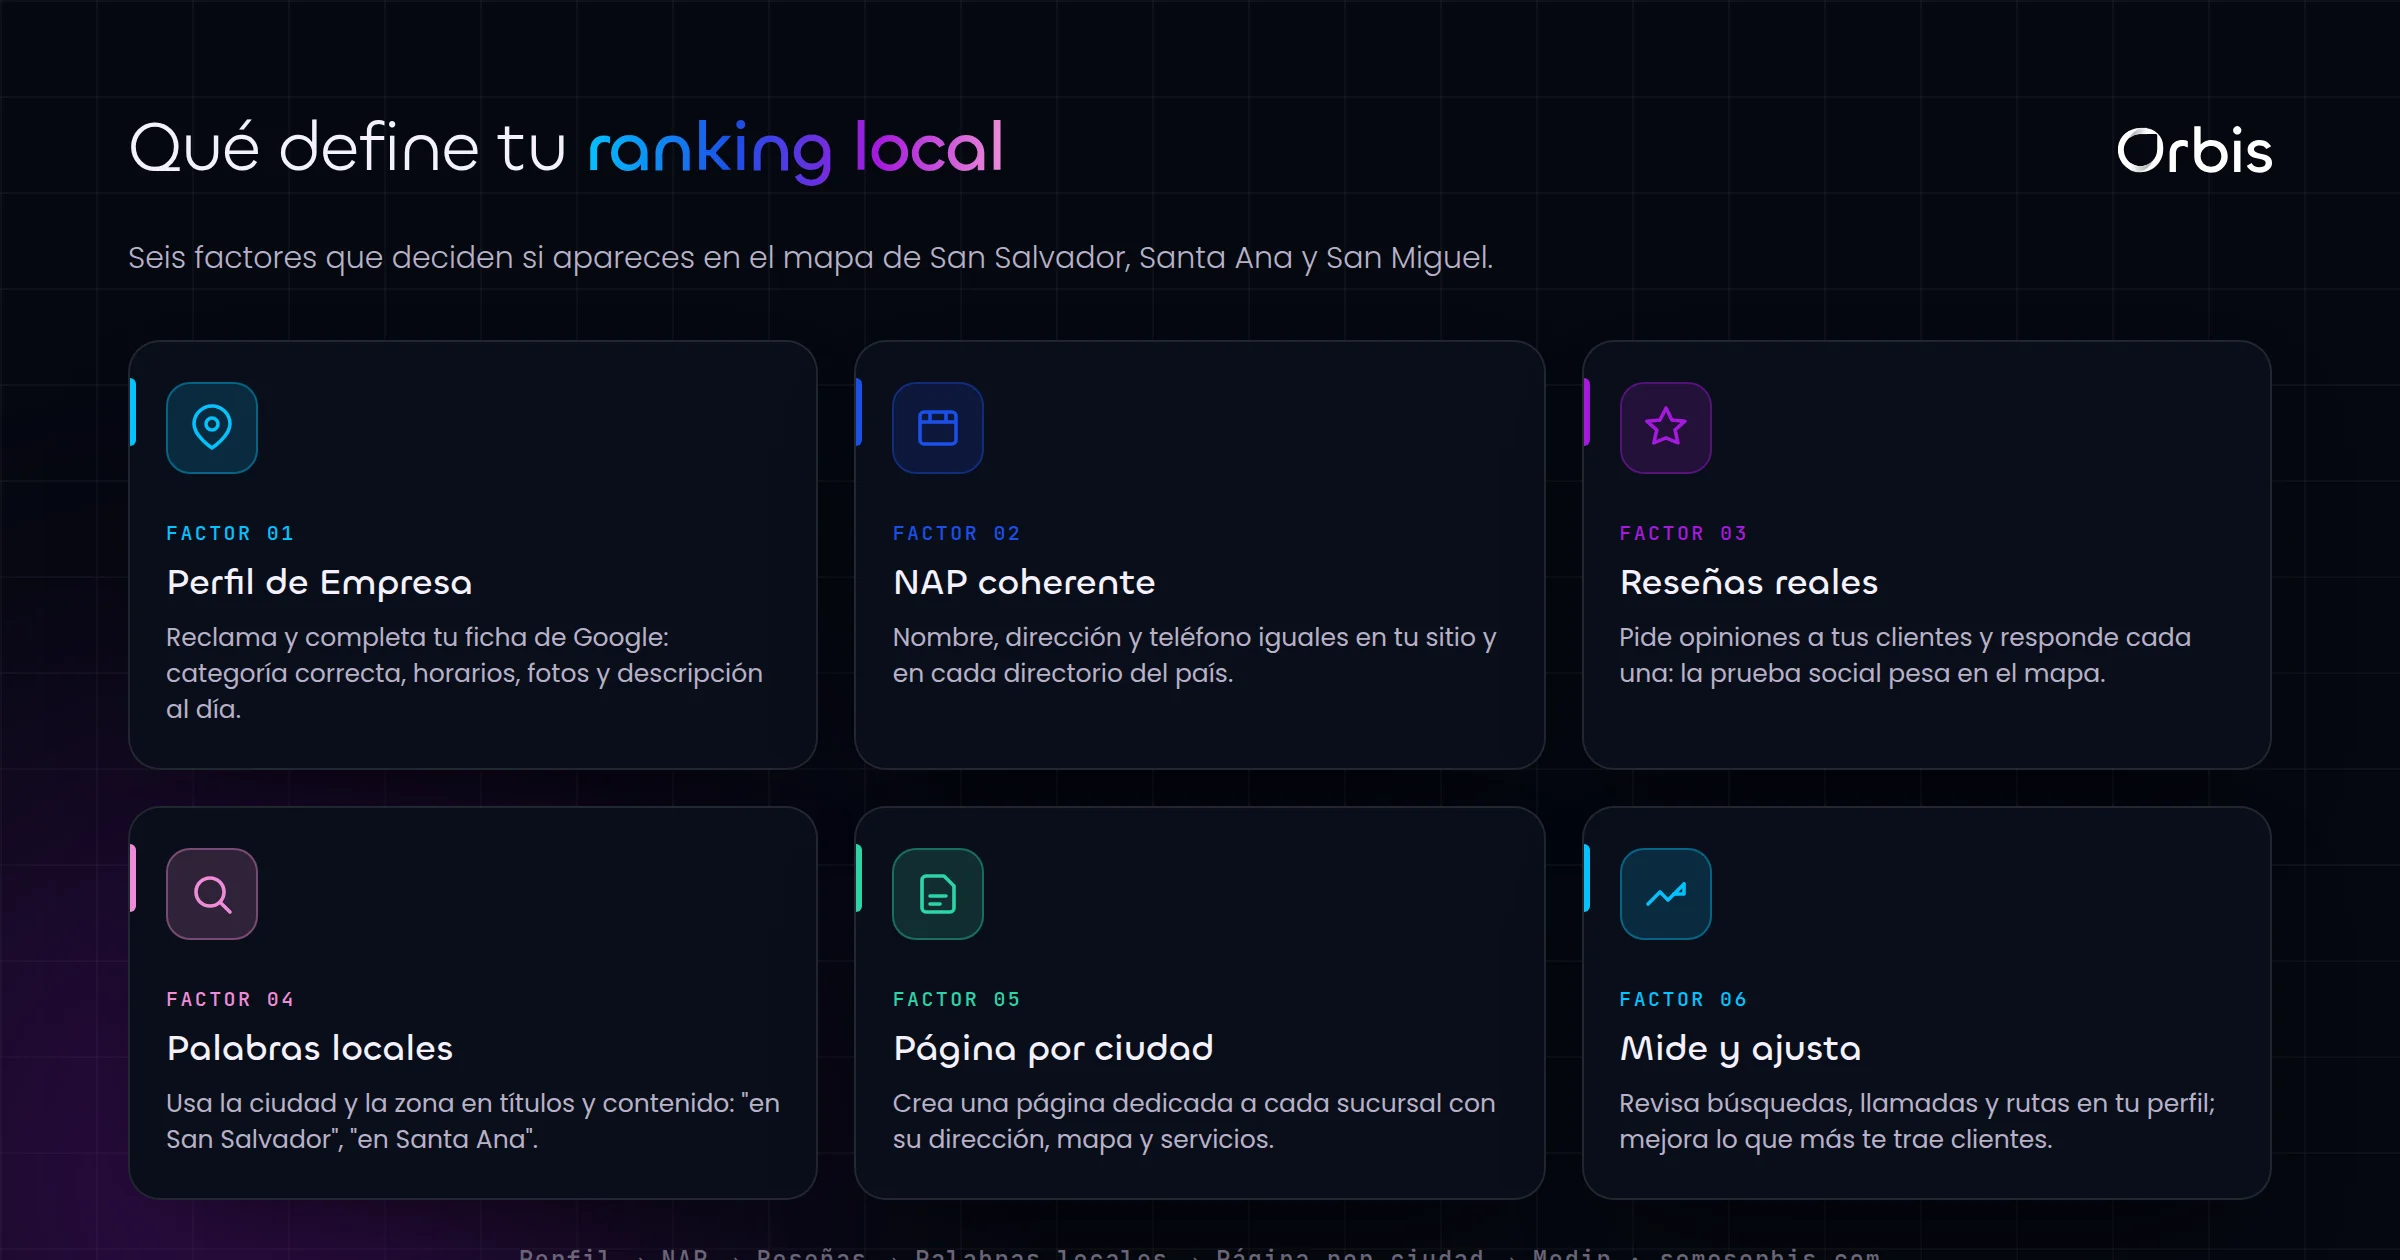Click the trending chart icon for Mide y ajusta

[x=1666, y=894]
